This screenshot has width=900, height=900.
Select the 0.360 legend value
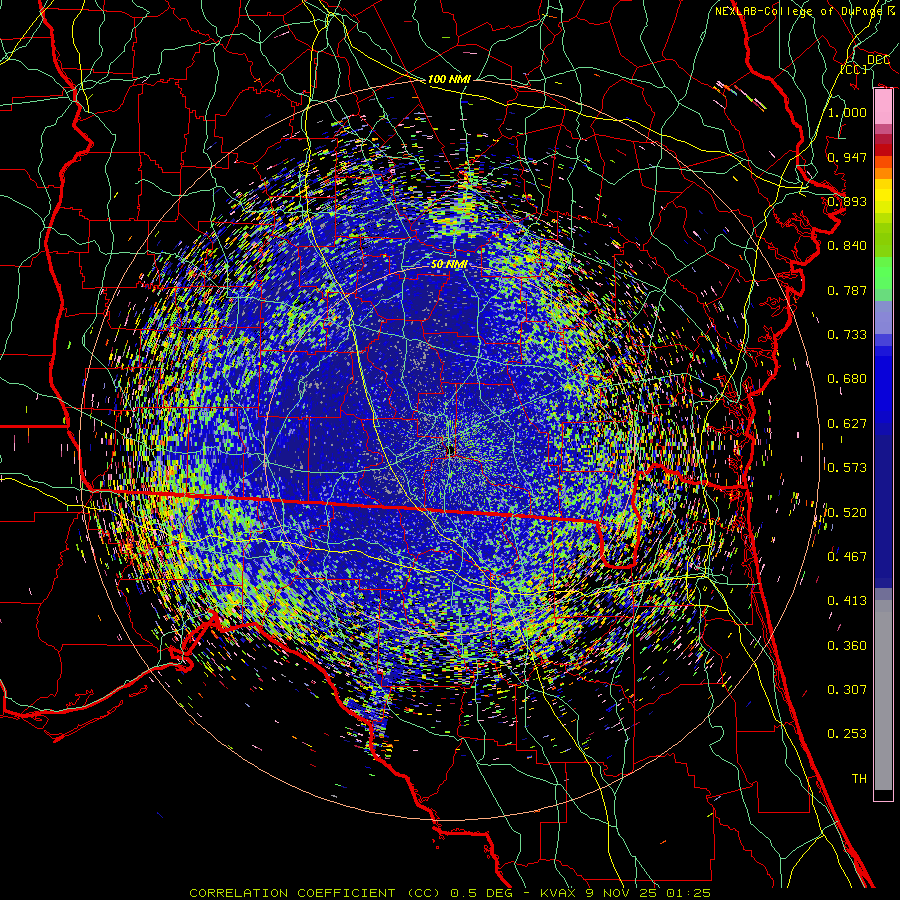pyautogui.click(x=847, y=646)
